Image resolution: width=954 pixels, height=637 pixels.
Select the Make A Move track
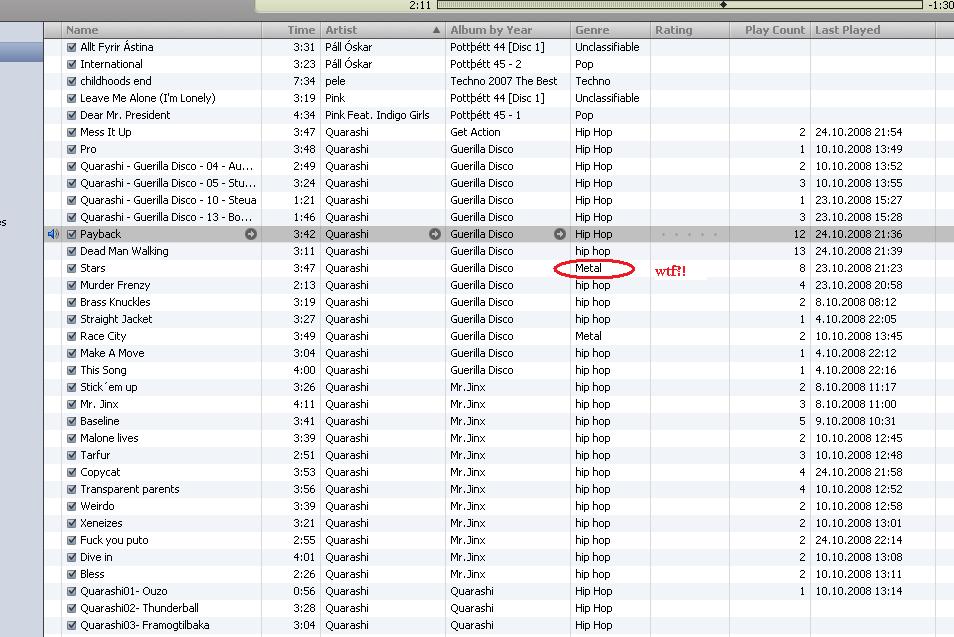(x=112, y=353)
